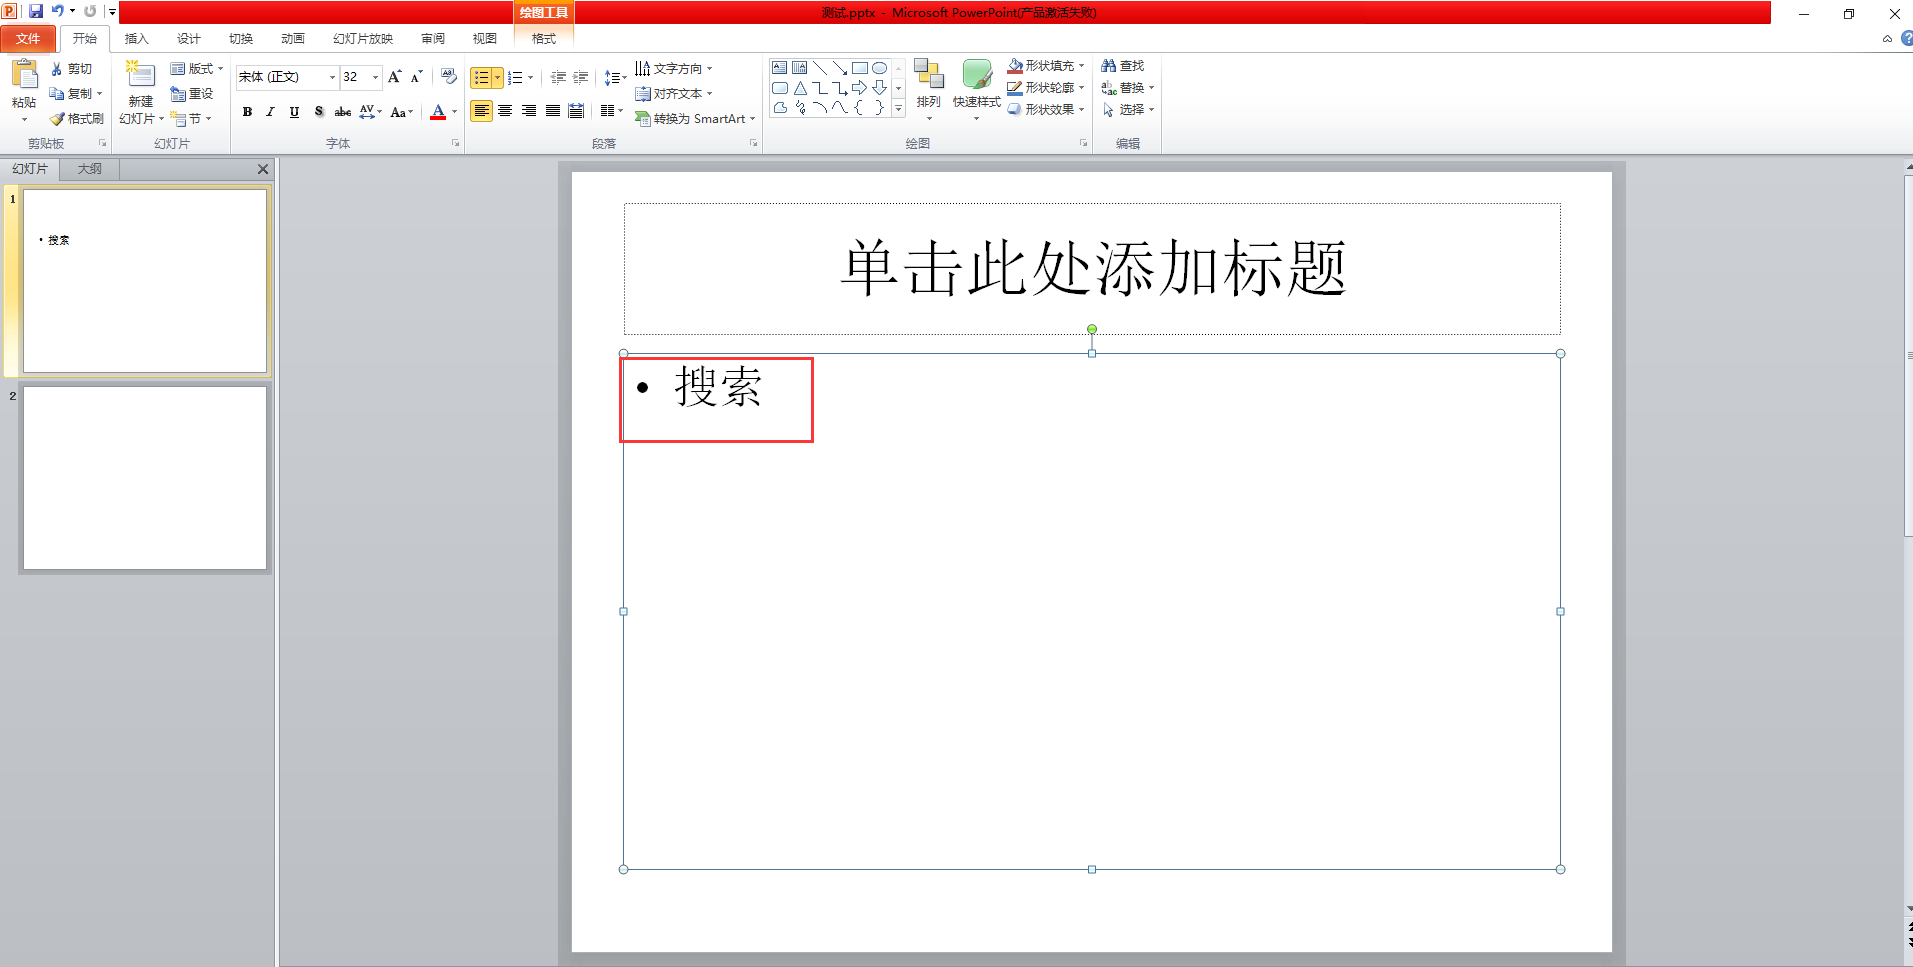Open the File (文件) tab
This screenshot has height=967, width=1913.
coord(28,38)
